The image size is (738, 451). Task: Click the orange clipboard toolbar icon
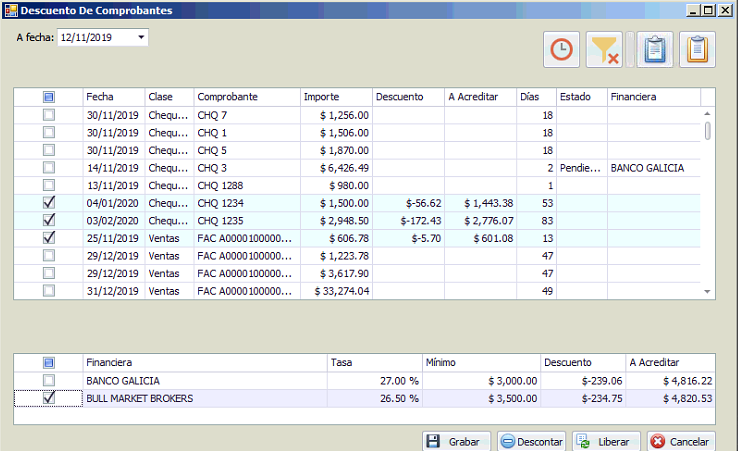(x=697, y=49)
